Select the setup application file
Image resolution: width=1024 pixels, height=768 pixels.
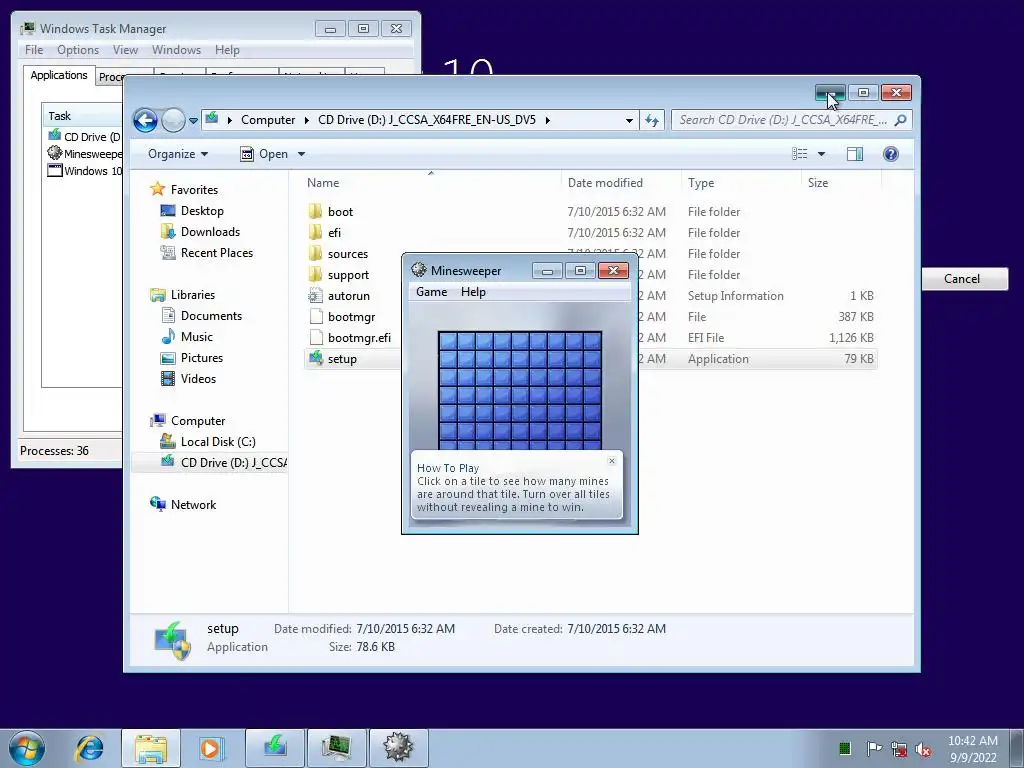click(342, 359)
